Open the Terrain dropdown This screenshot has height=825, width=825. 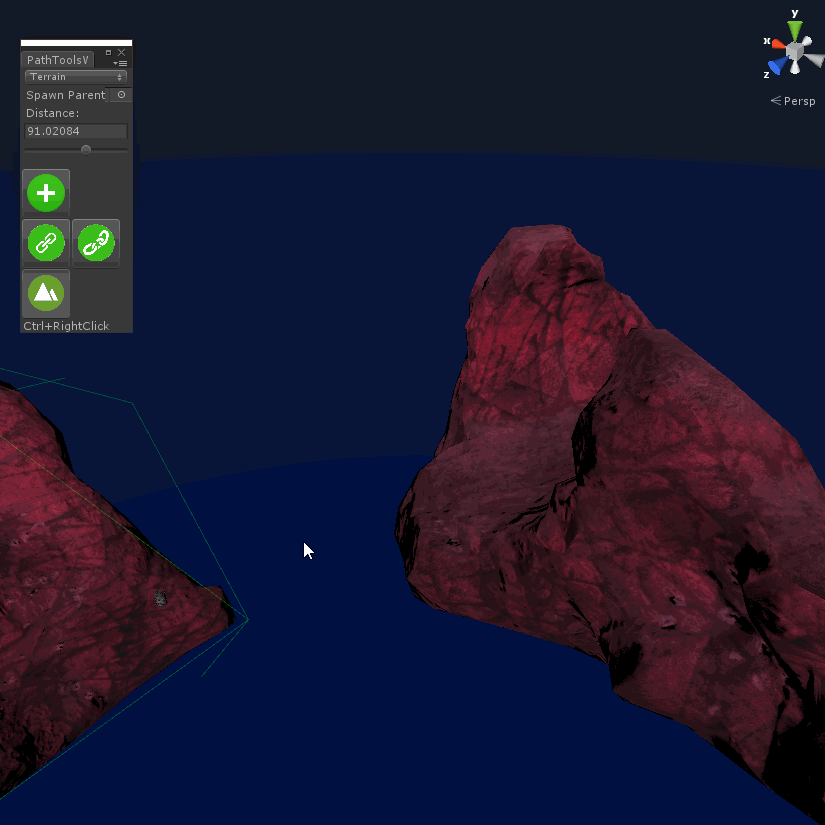click(x=76, y=77)
